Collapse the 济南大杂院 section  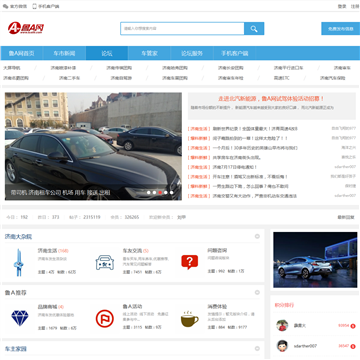click(257, 236)
